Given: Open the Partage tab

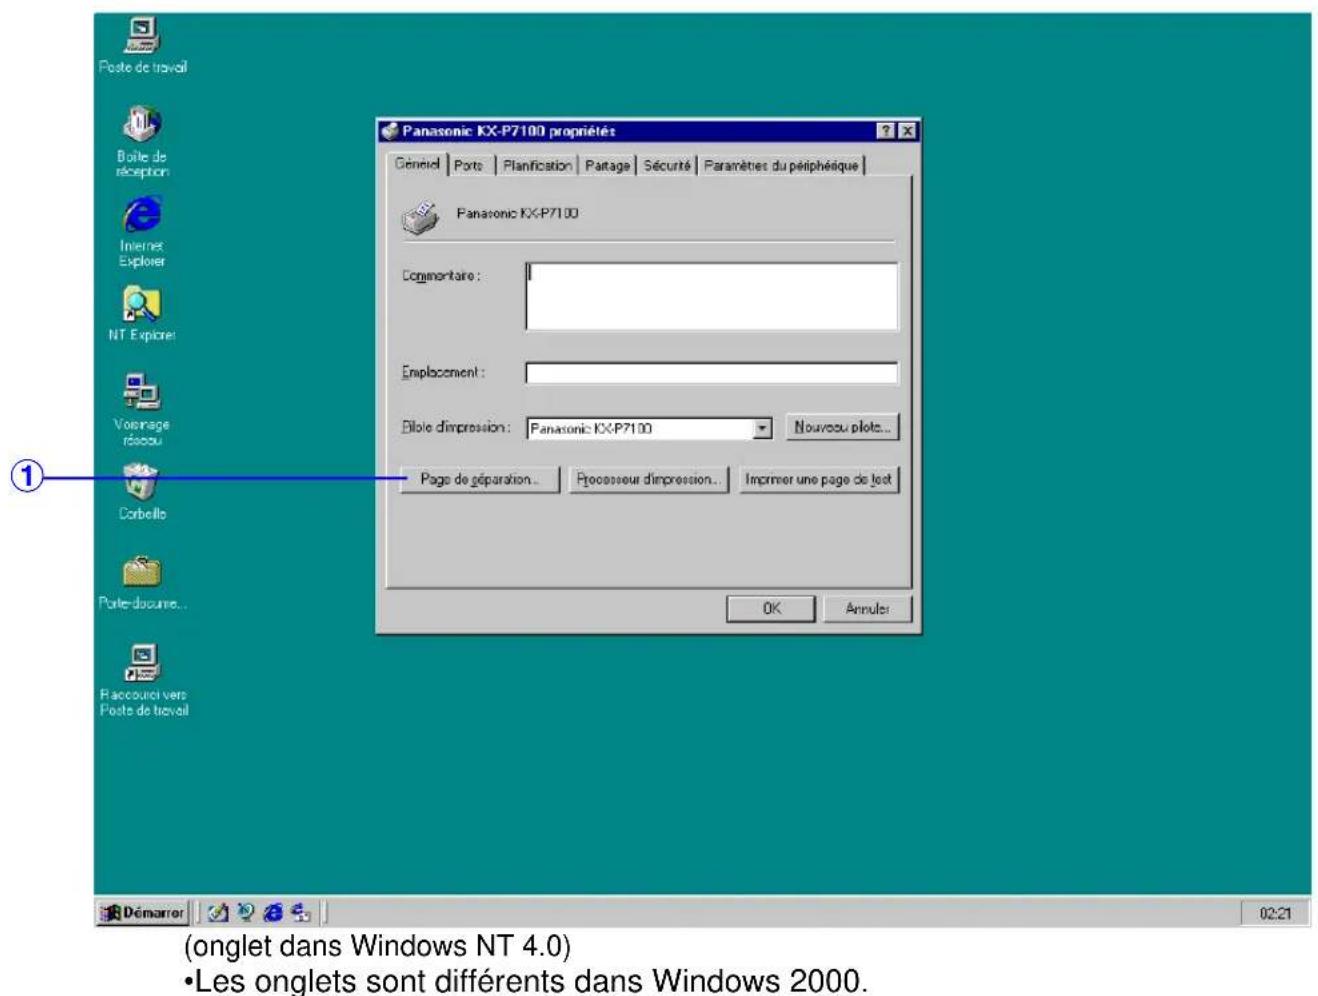Looking at the screenshot, I should coord(607,166).
